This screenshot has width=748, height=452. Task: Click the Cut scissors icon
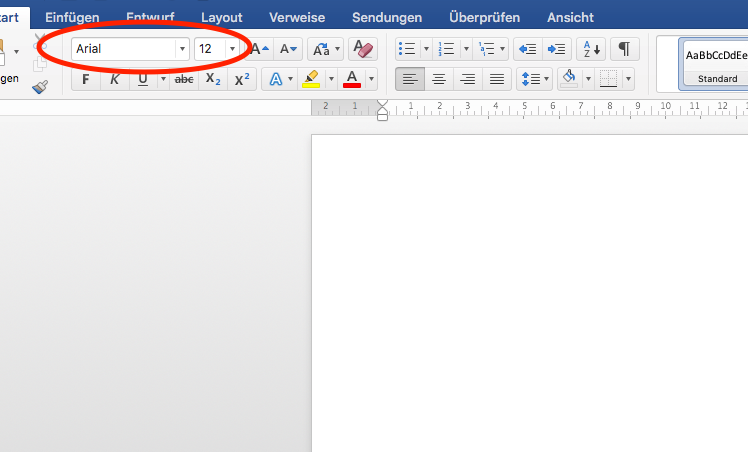click(x=40, y=42)
